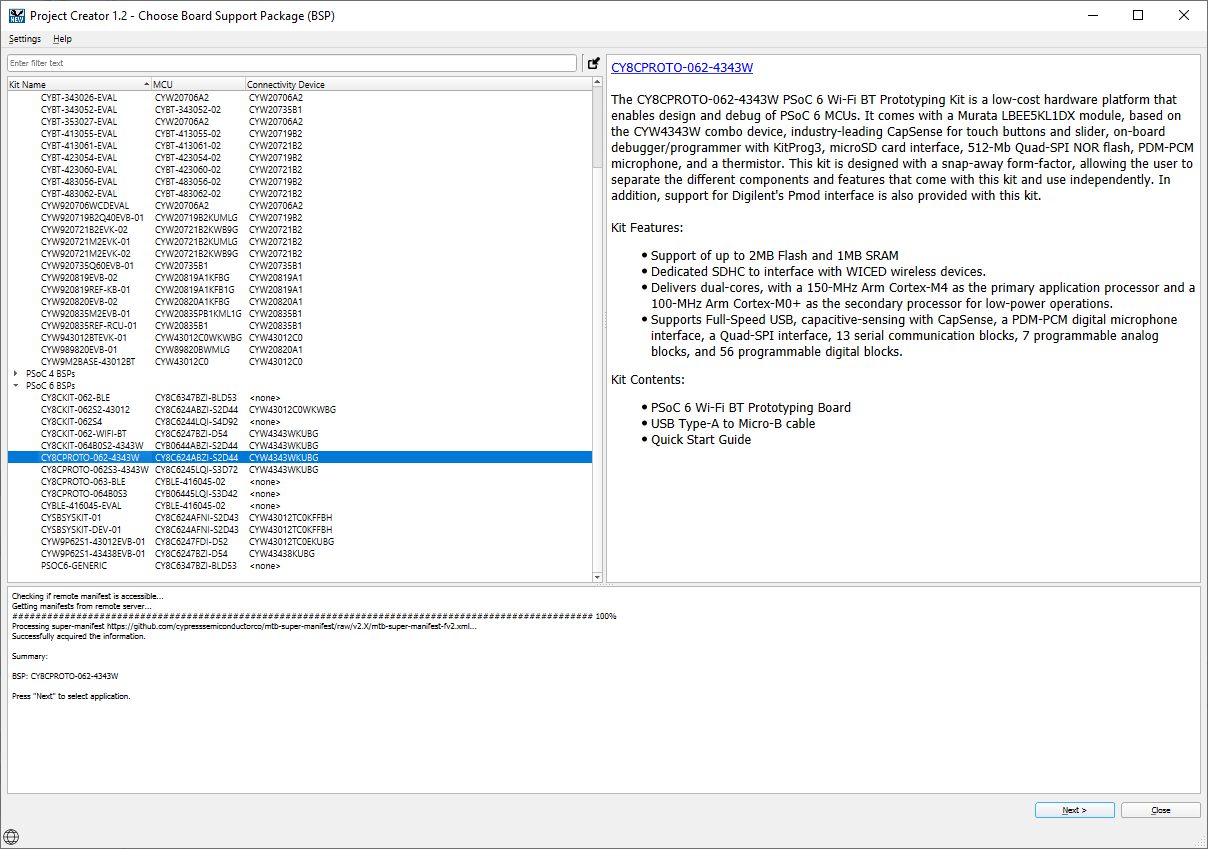The image size is (1208, 849).
Task: Select the CY8CKIT-062-BLE kit row
Action: [300, 397]
